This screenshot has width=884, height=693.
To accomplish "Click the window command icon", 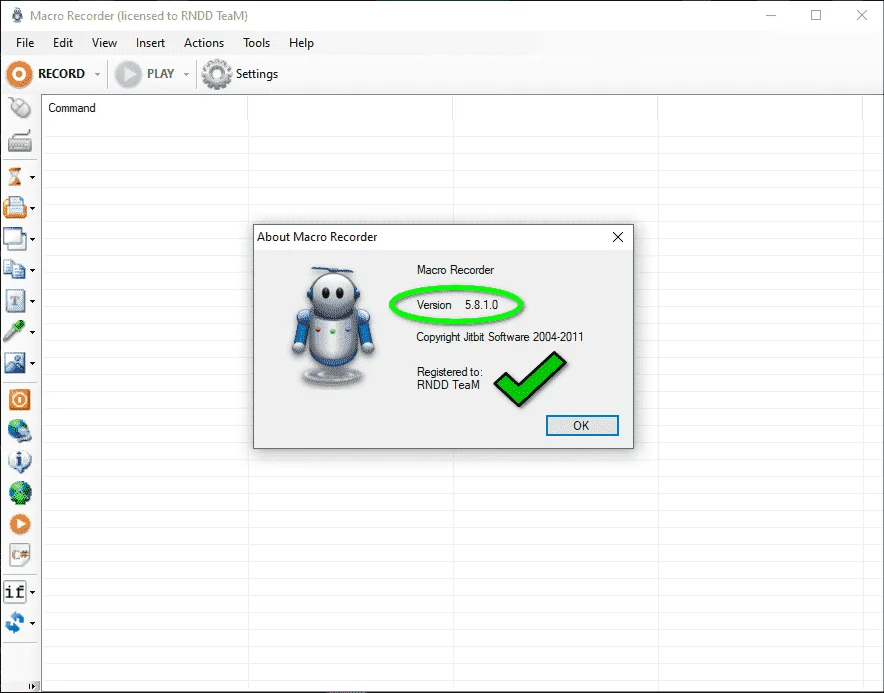I will coord(15,239).
